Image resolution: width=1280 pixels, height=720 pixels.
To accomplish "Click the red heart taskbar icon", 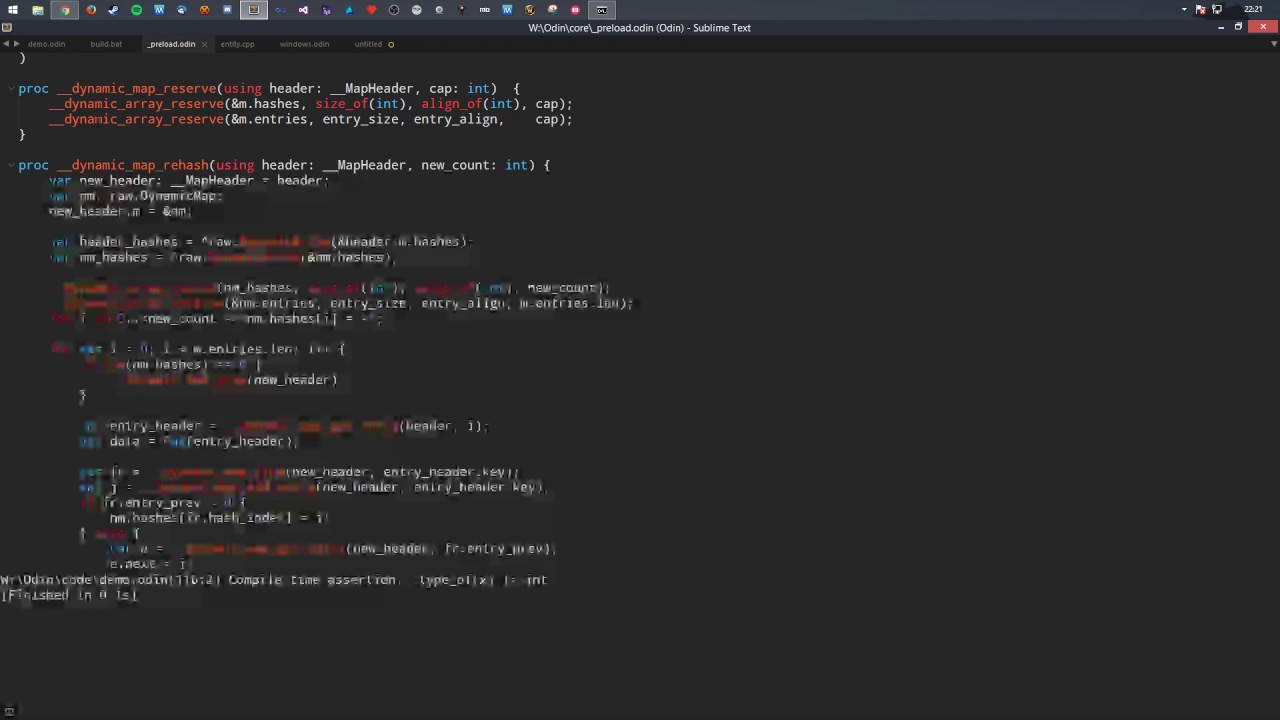I will [x=371, y=10].
